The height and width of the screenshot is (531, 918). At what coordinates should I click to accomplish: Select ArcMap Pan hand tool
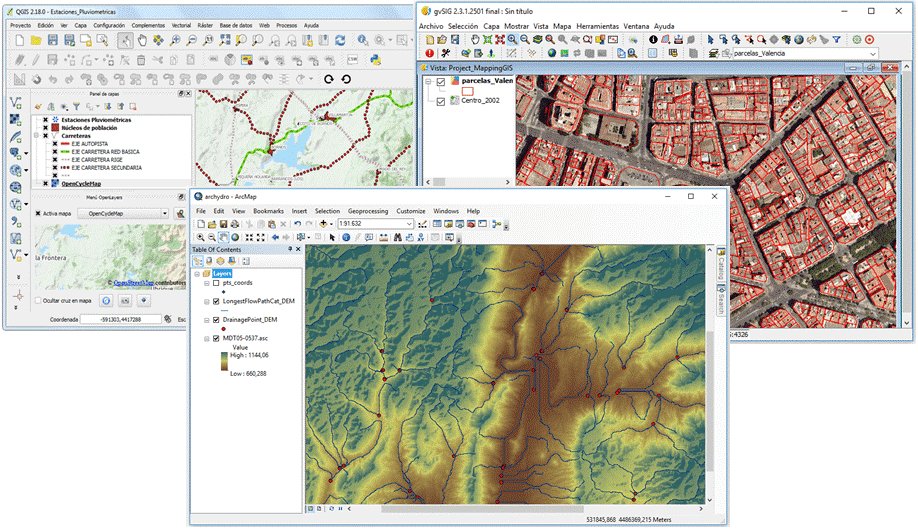point(224,237)
